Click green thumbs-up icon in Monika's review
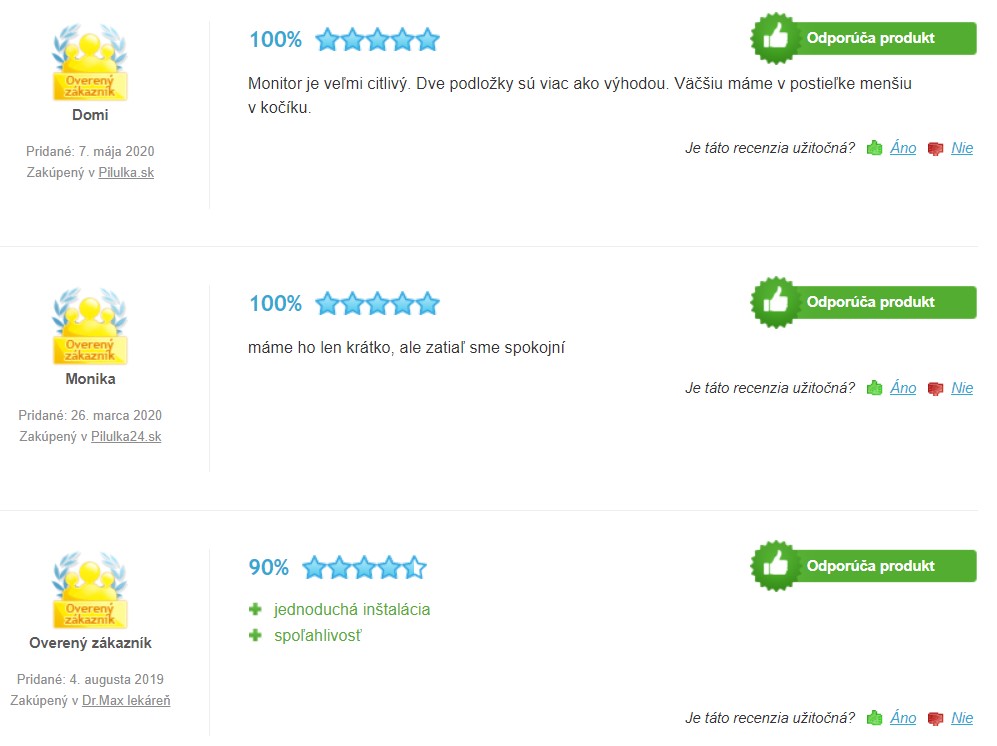Viewport: 997px width, 746px height. (x=874, y=388)
